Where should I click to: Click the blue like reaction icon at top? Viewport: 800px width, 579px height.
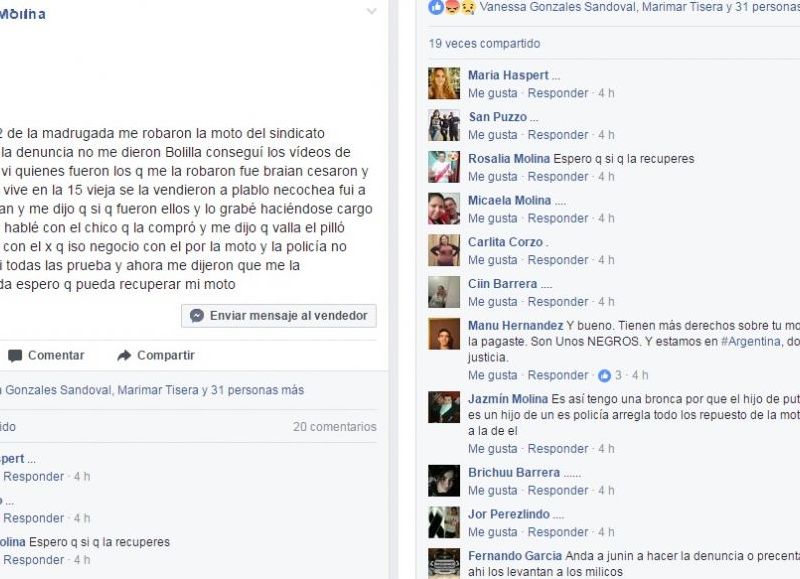pos(436,7)
